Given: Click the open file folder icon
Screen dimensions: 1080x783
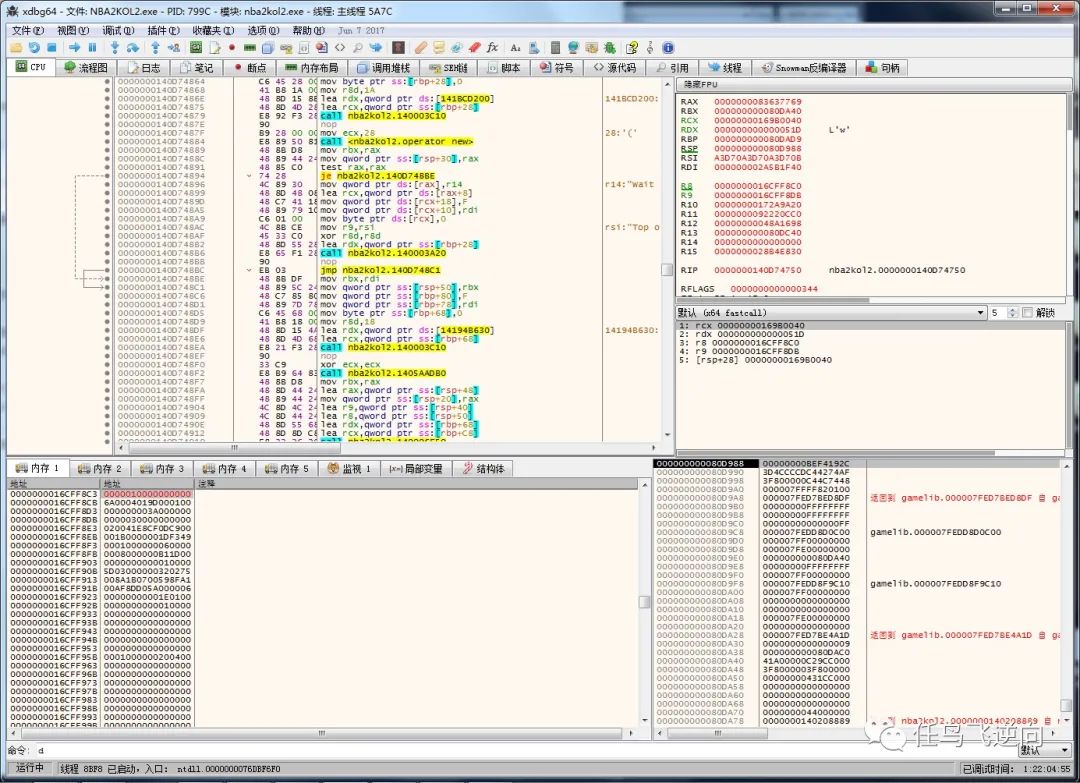Looking at the screenshot, I should click(17, 47).
